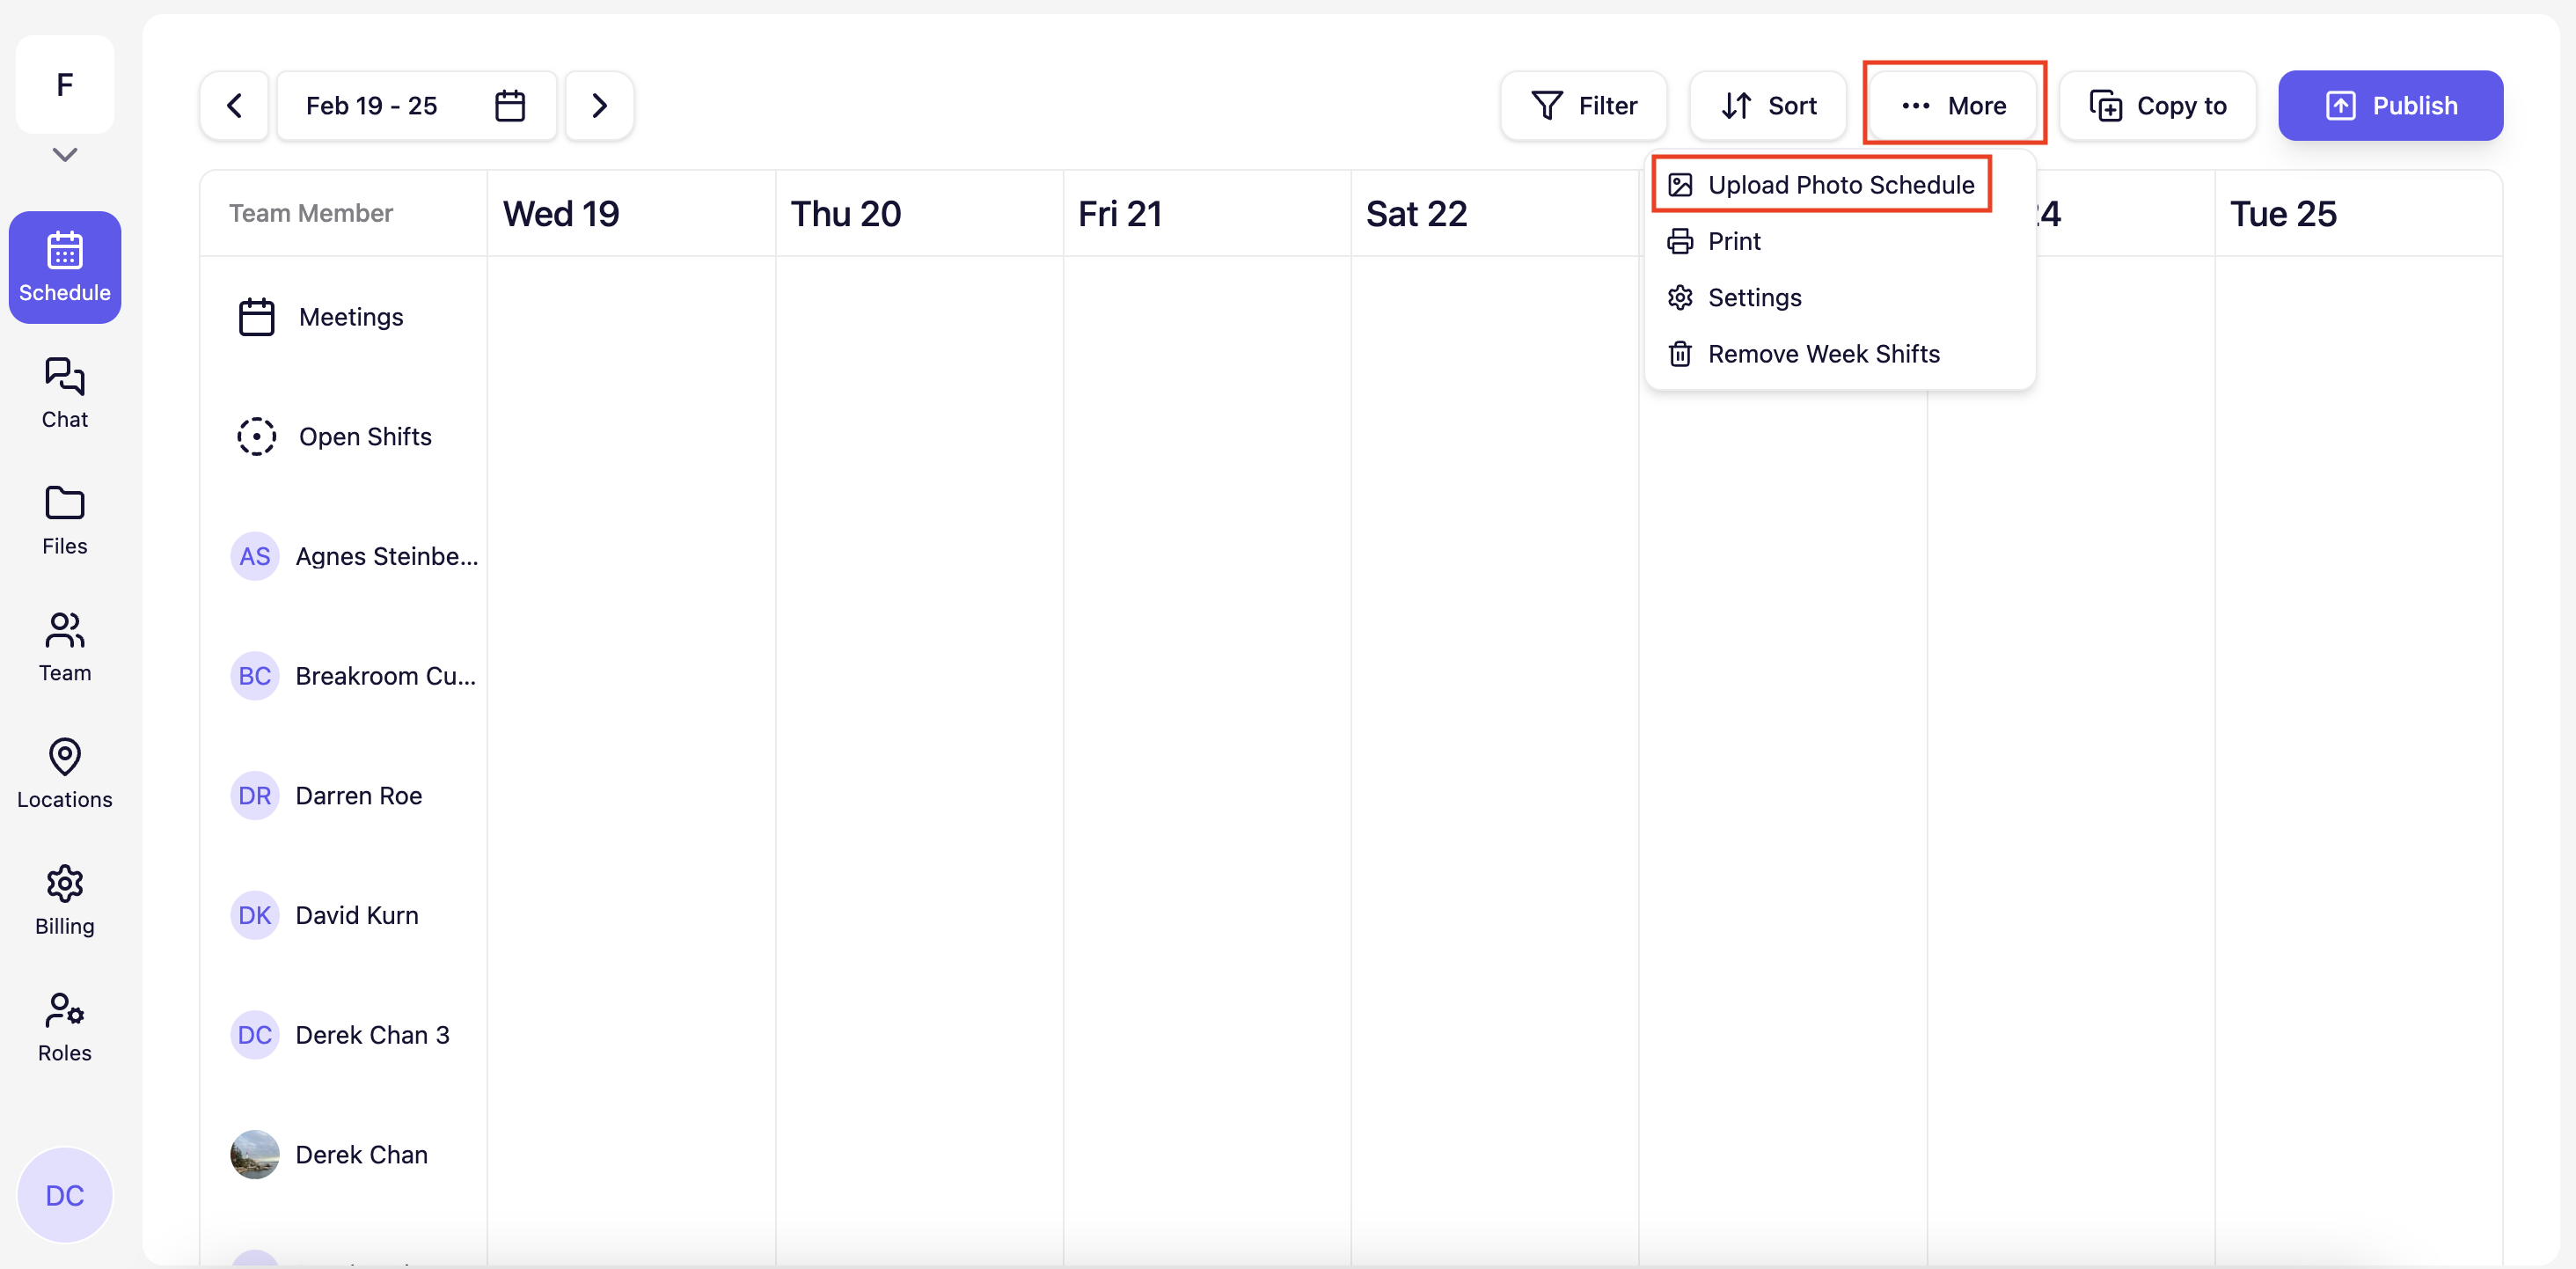Screen dimensions: 2576x1269
Task: Expand the workspace switcher chevron
Action: [x=65, y=155]
